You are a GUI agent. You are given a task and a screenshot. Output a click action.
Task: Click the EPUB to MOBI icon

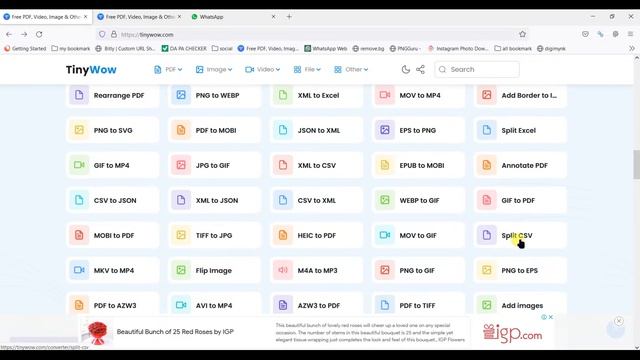(385, 165)
